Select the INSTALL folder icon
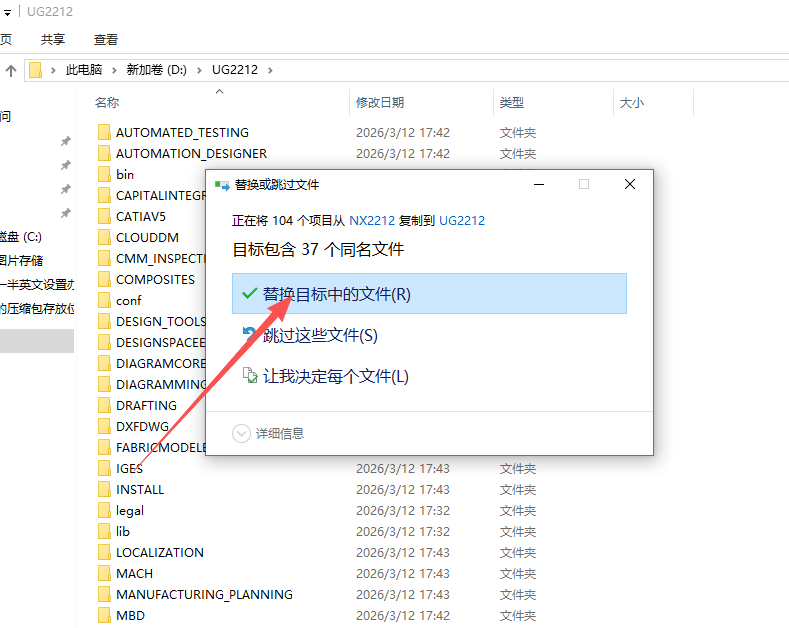The height and width of the screenshot is (628, 789). click(x=104, y=490)
